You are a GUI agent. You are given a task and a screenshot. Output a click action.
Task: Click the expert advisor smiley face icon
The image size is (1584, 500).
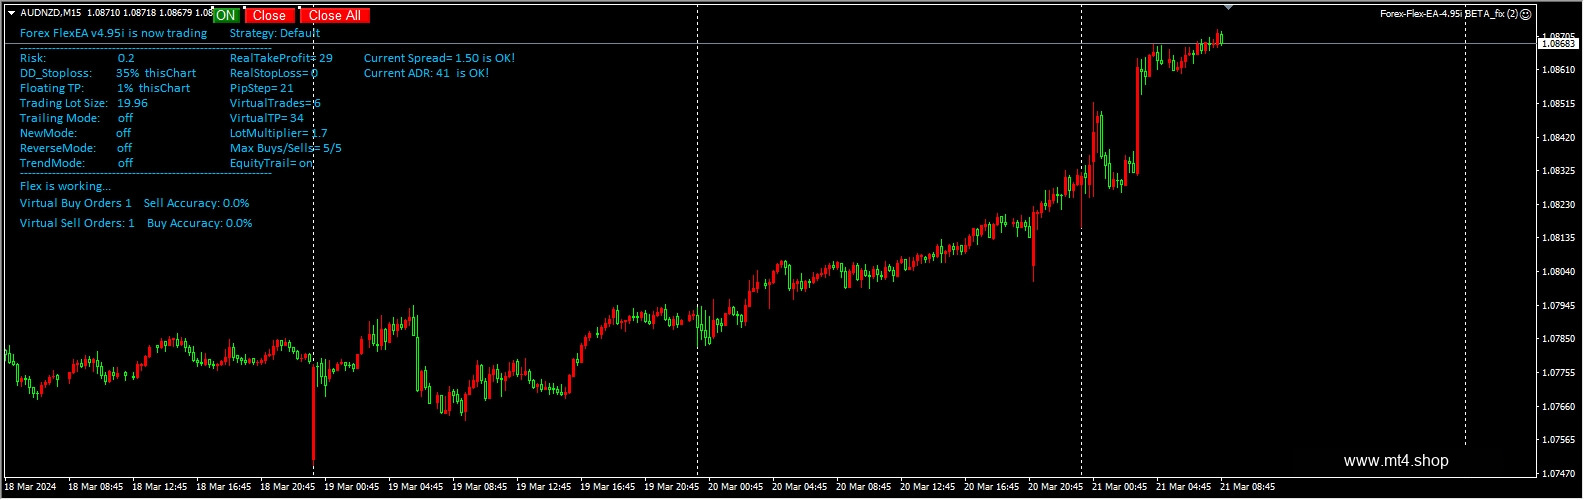(x=1526, y=14)
